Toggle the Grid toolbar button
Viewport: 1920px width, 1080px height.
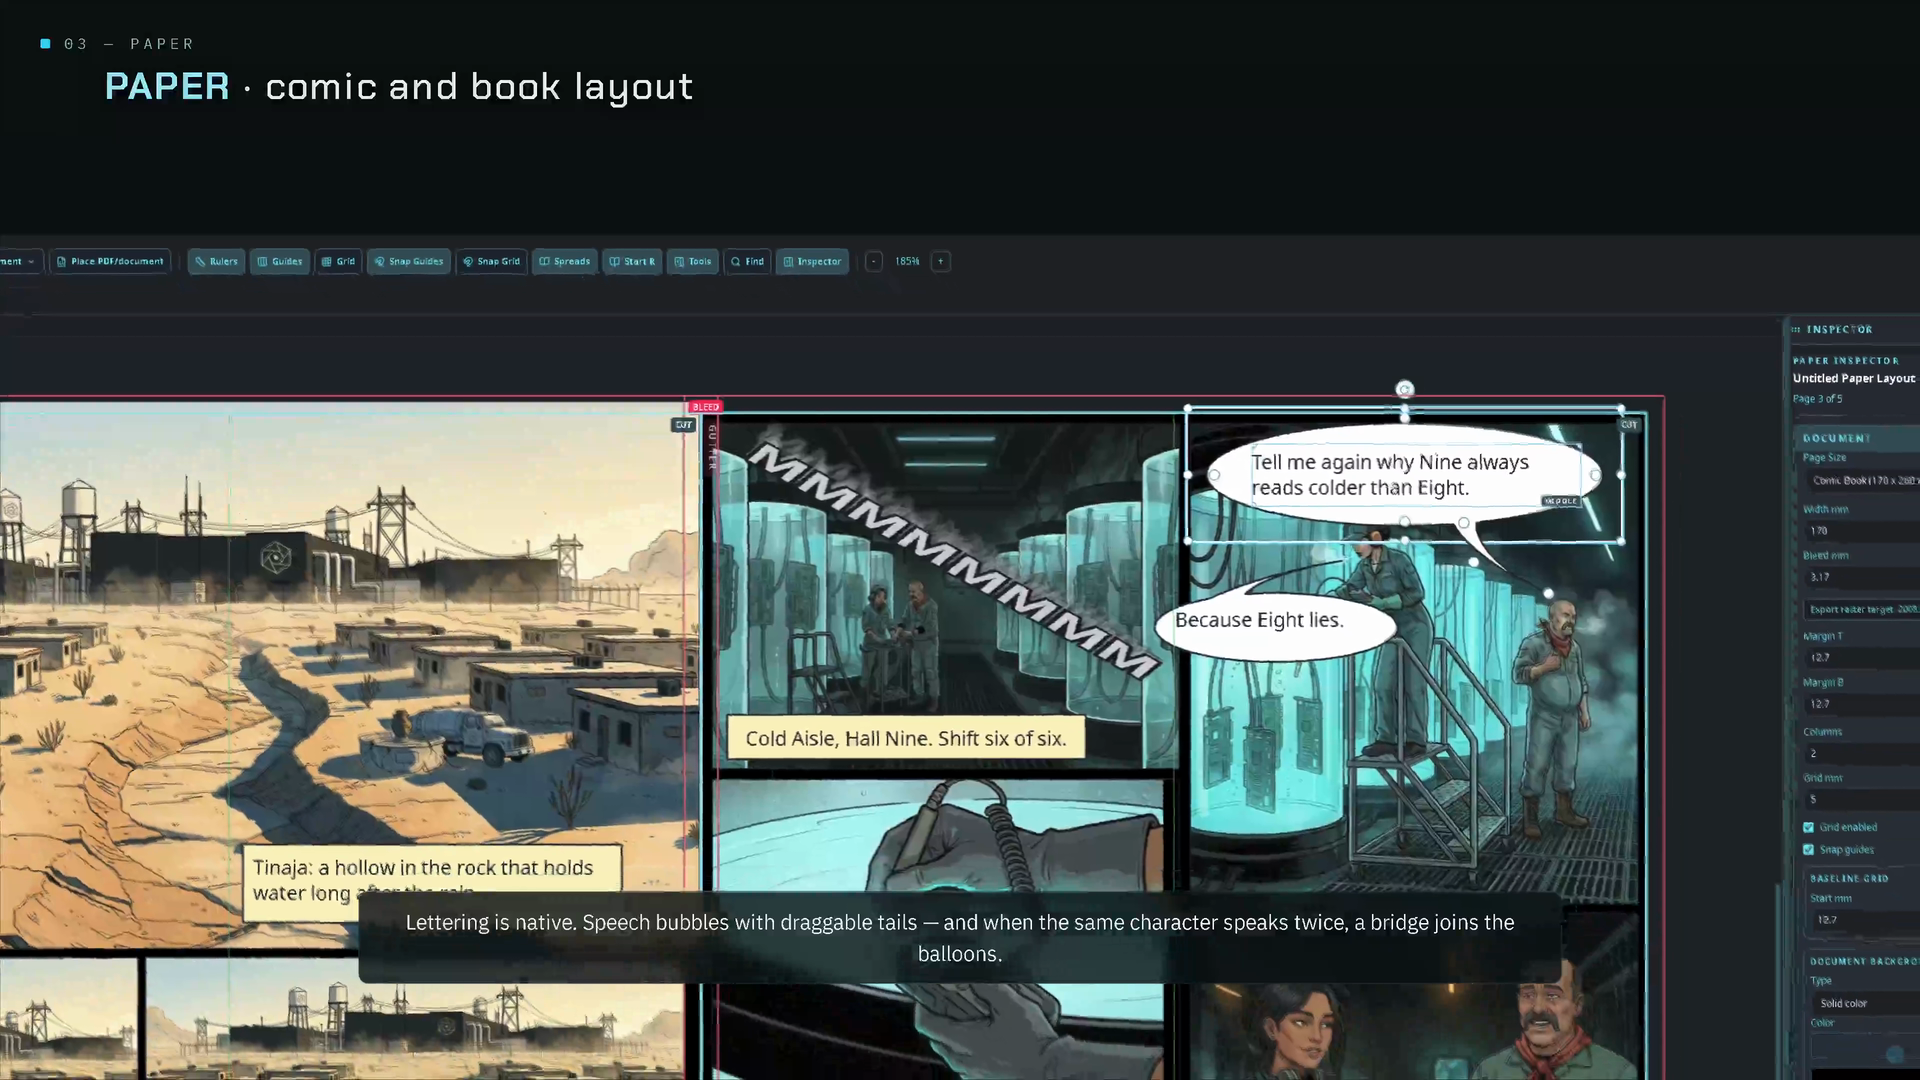338,262
